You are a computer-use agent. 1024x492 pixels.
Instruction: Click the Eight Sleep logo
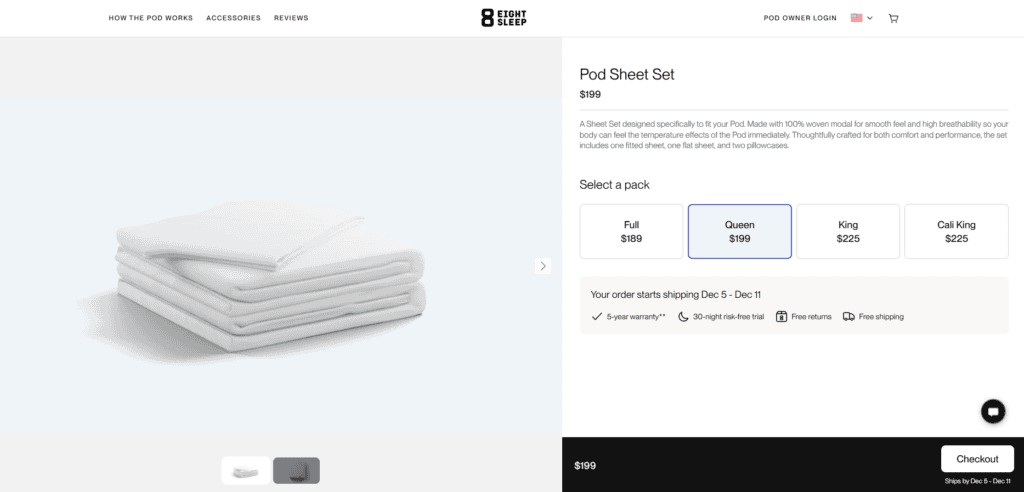point(502,17)
